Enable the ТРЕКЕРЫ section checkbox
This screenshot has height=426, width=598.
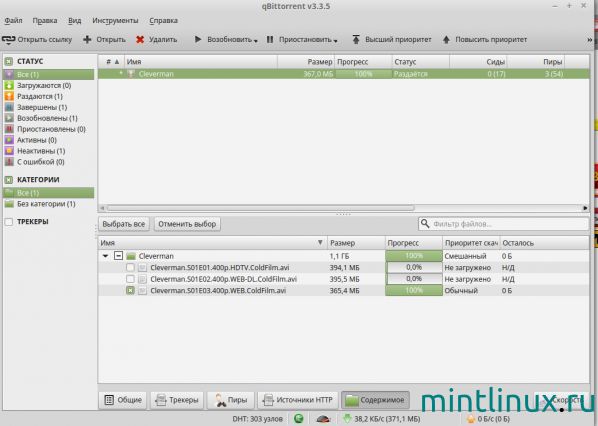pyautogui.click(x=9, y=222)
